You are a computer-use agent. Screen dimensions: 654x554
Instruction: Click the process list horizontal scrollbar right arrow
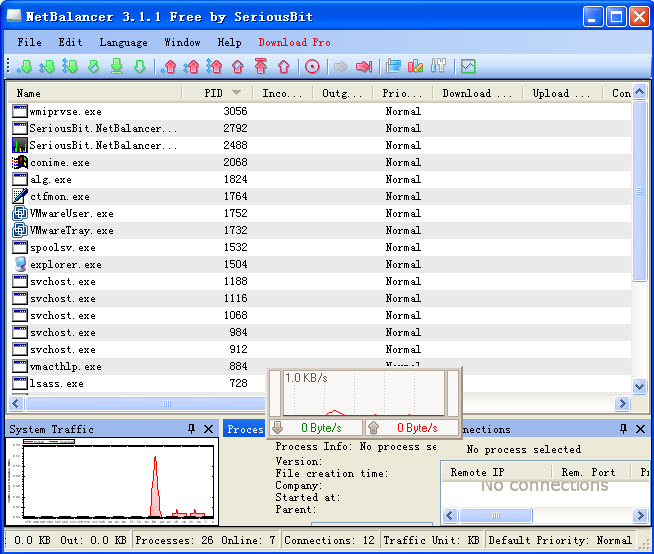point(622,404)
